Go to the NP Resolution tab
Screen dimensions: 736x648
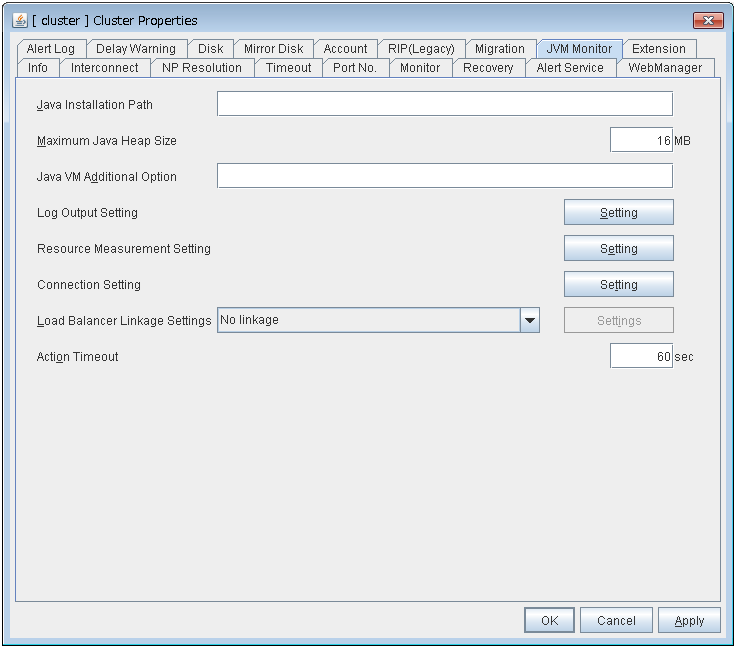[201, 68]
